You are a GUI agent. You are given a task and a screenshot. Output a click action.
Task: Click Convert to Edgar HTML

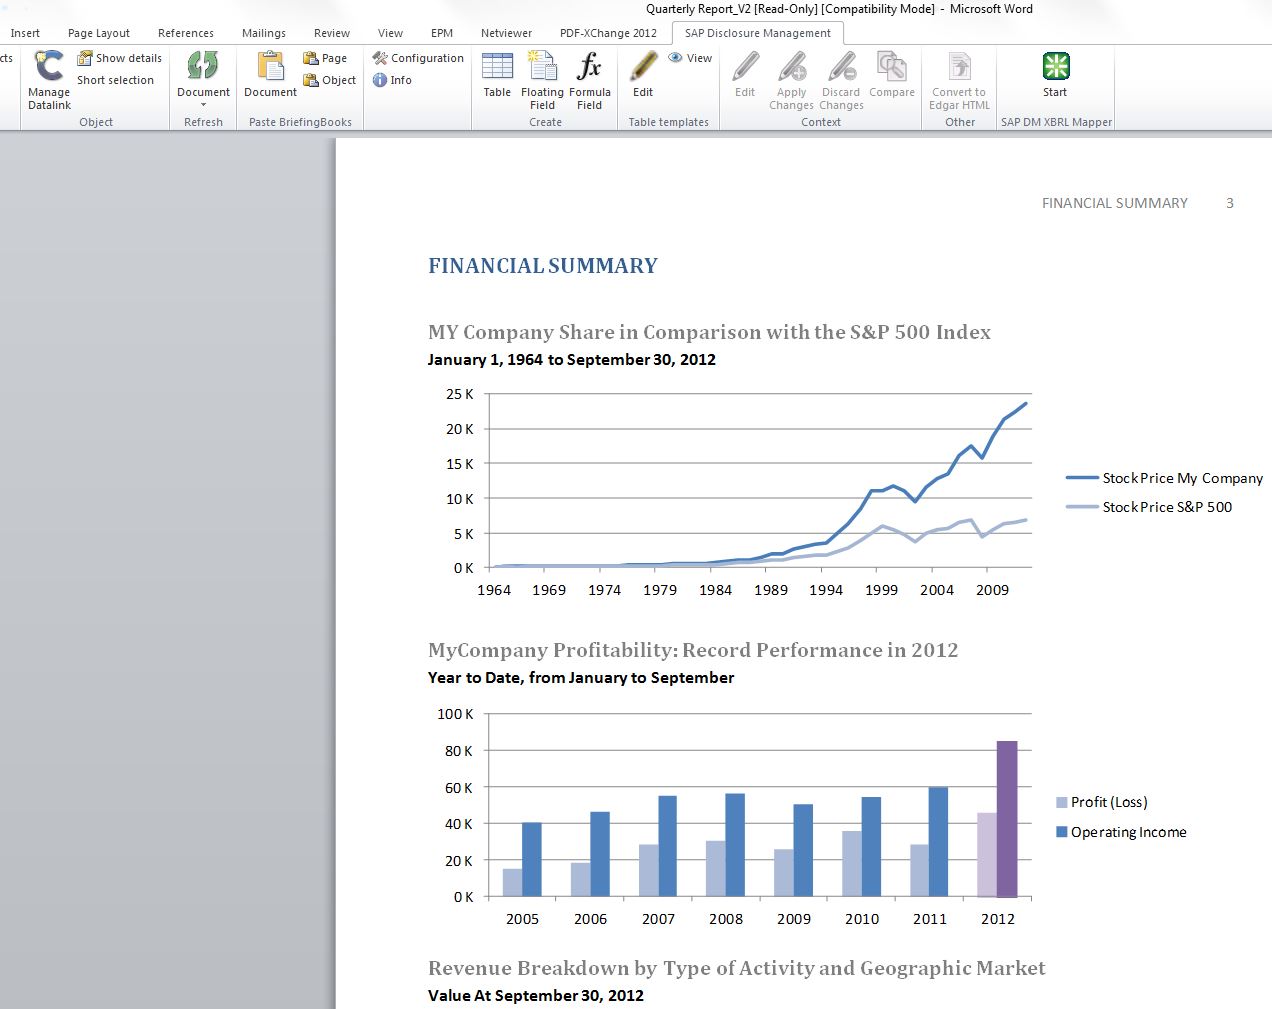coord(959,80)
